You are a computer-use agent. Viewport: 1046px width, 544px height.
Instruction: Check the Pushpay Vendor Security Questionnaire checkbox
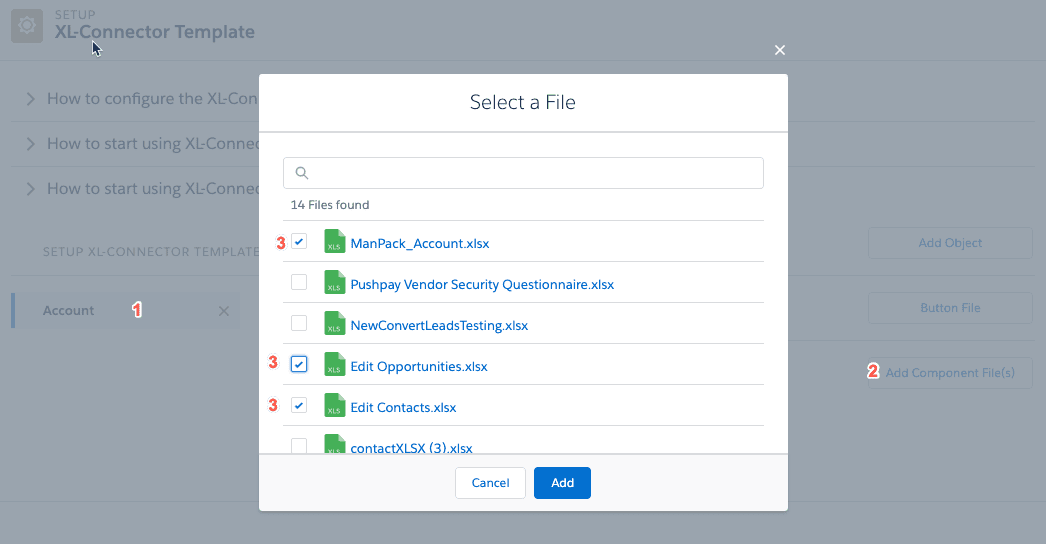299,282
